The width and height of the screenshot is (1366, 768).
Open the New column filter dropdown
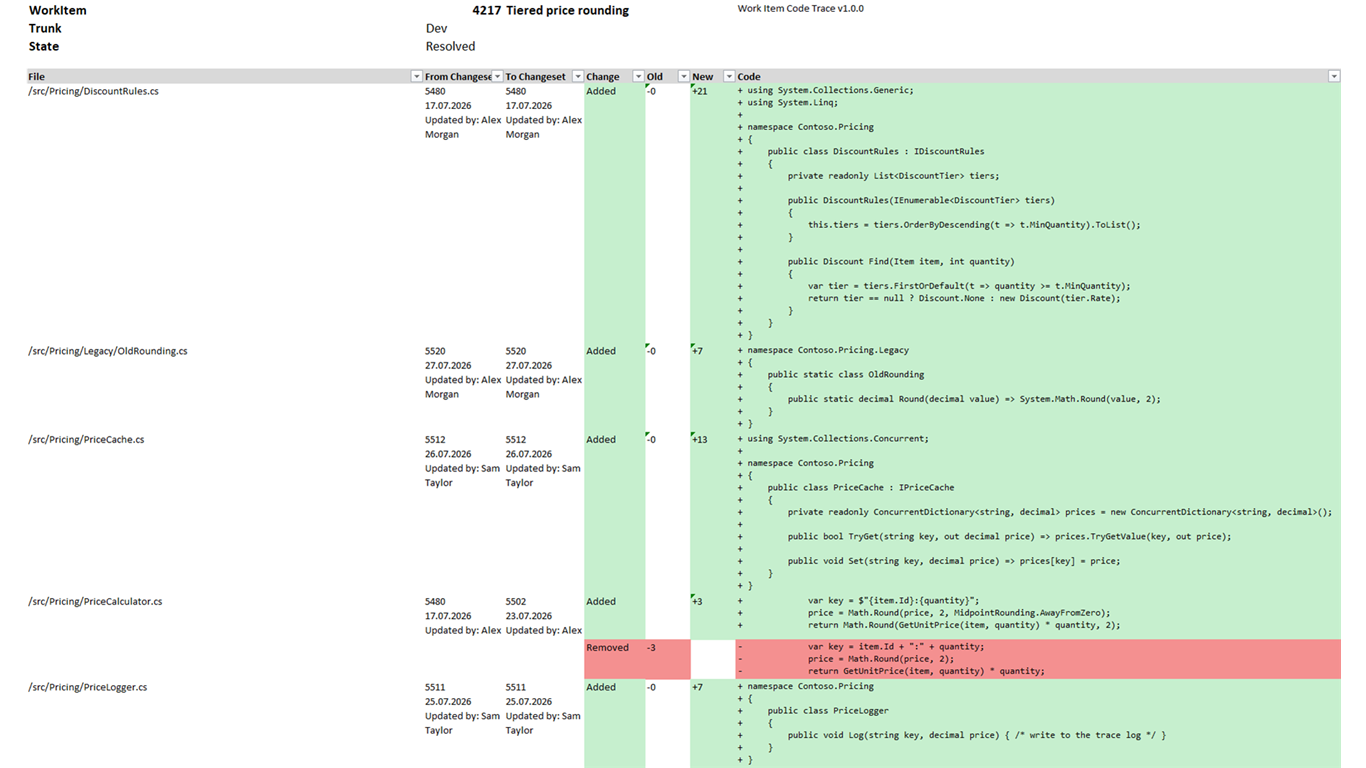point(729,77)
